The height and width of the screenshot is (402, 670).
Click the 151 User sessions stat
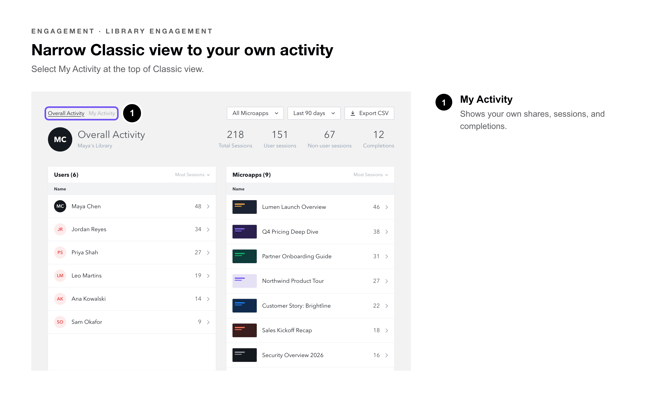pos(280,139)
